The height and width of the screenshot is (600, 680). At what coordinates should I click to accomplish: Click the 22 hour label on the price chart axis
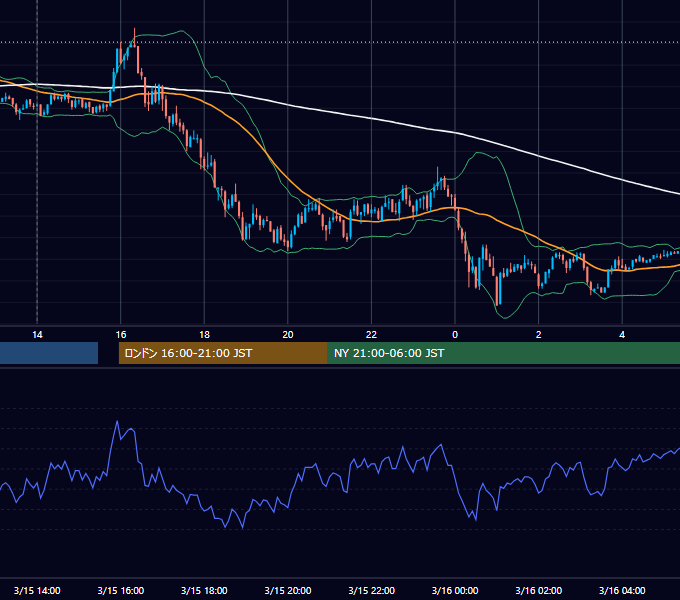[371, 335]
